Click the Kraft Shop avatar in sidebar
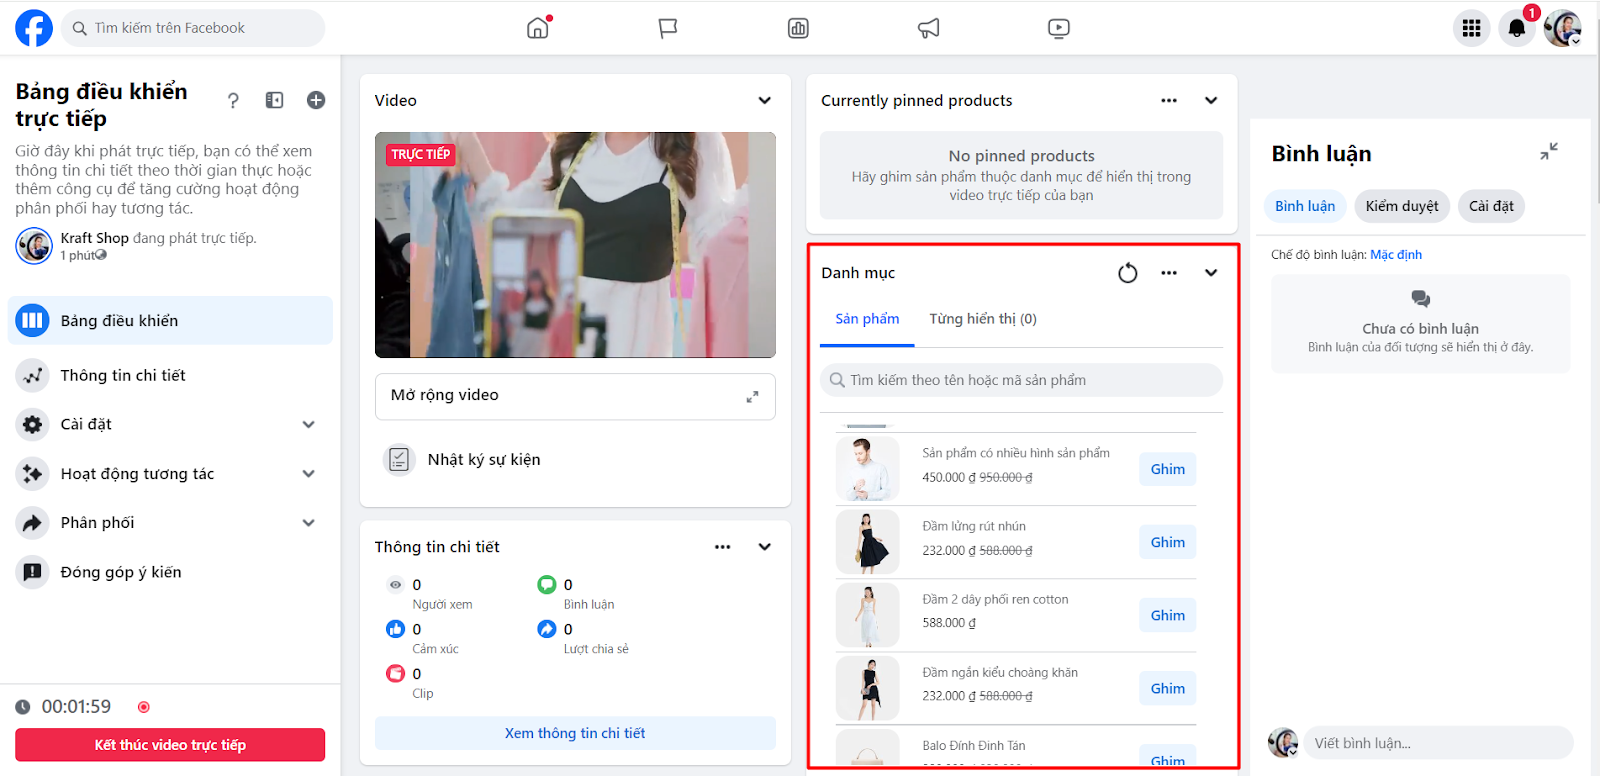 [x=34, y=246]
